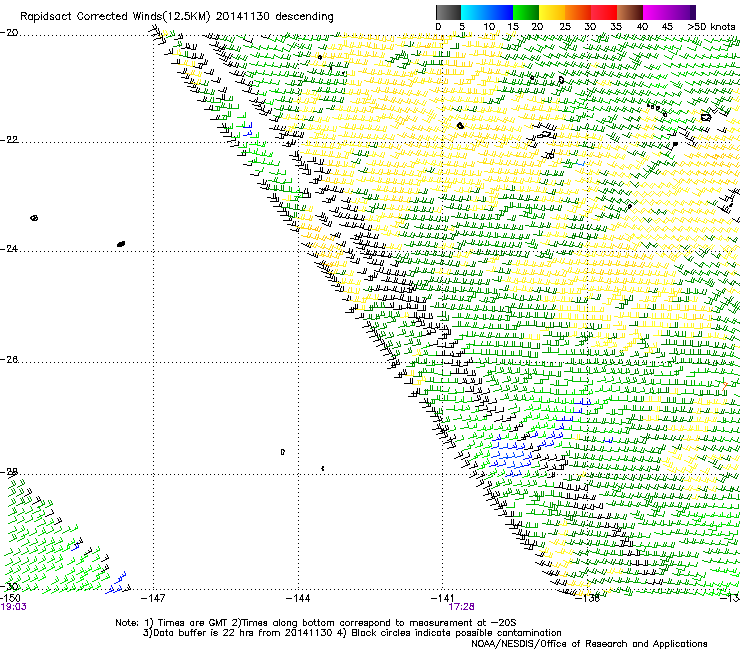Pick the red 30-35 knots legend swatch
The image size is (740, 650).
[x=604, y=12]
